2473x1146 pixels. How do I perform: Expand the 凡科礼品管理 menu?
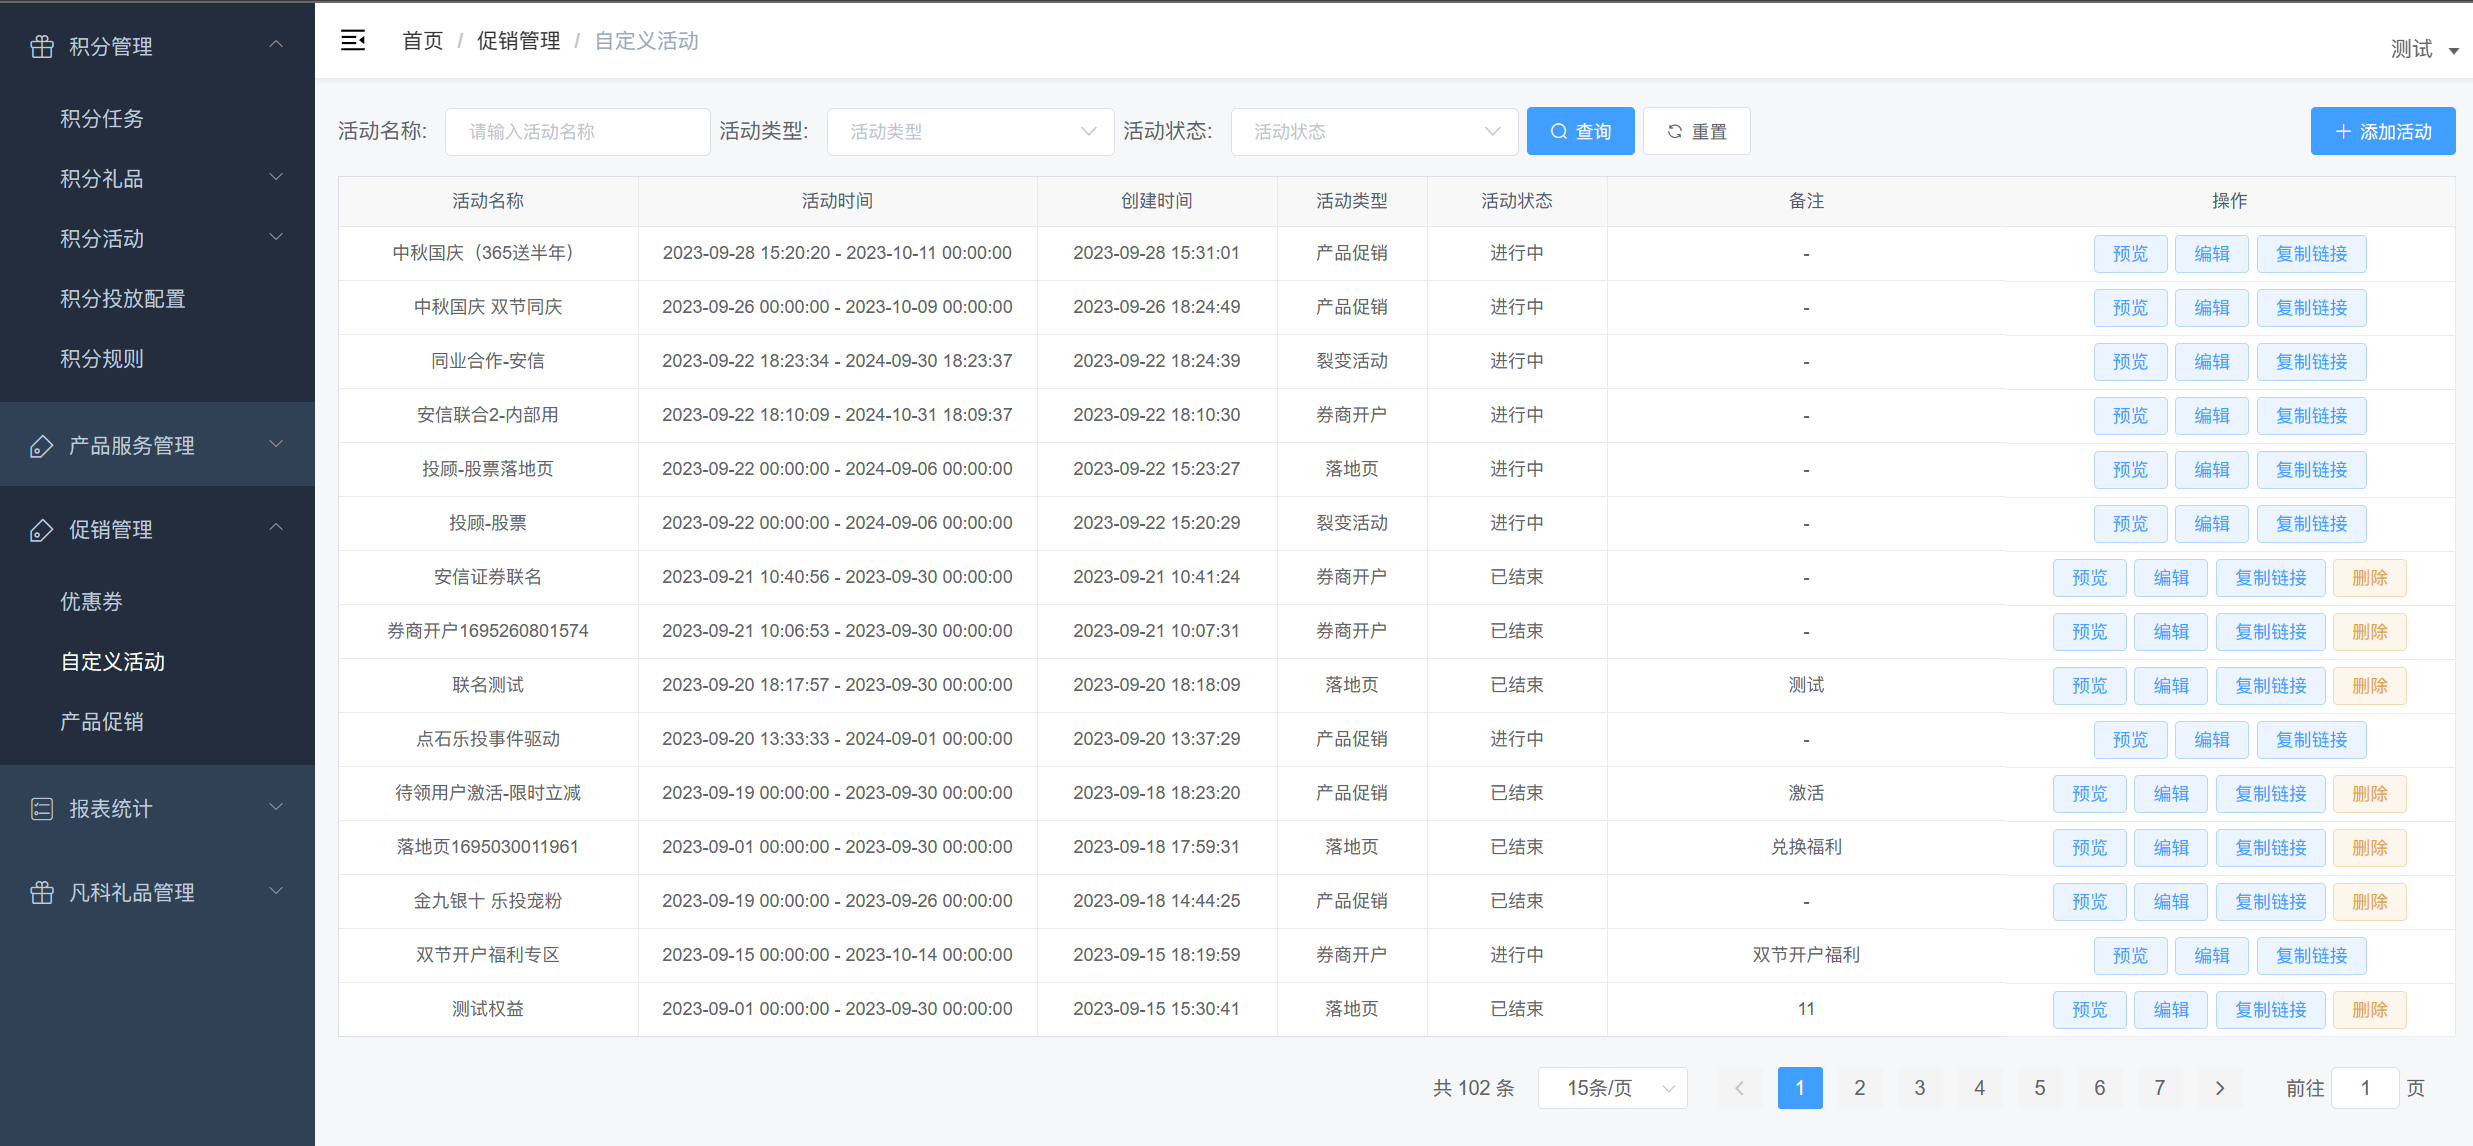tap(276, 891)
